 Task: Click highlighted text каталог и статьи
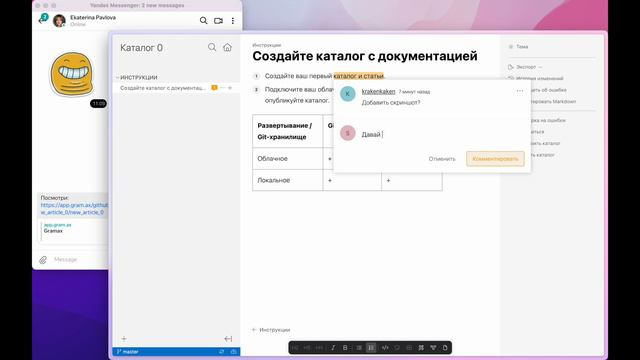point(358,76)
